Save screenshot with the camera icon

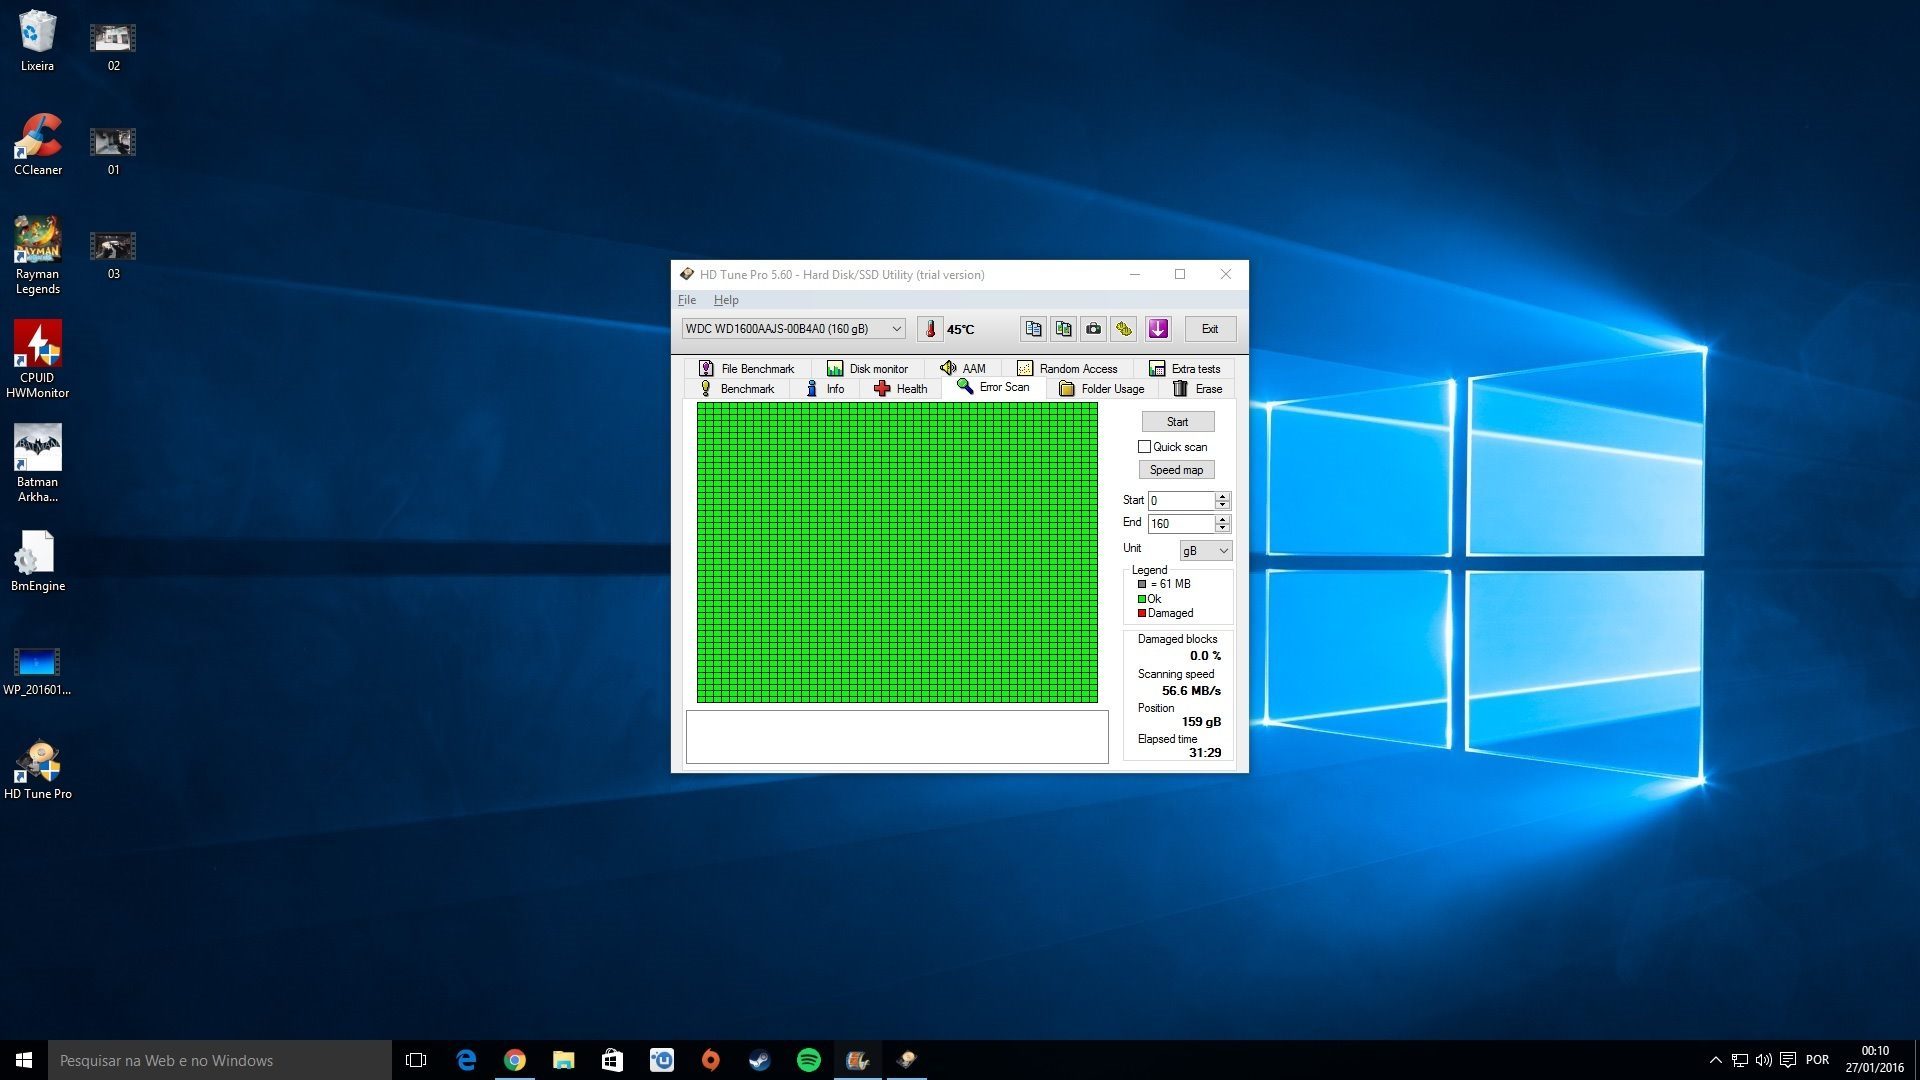[x=1093, y=329]
